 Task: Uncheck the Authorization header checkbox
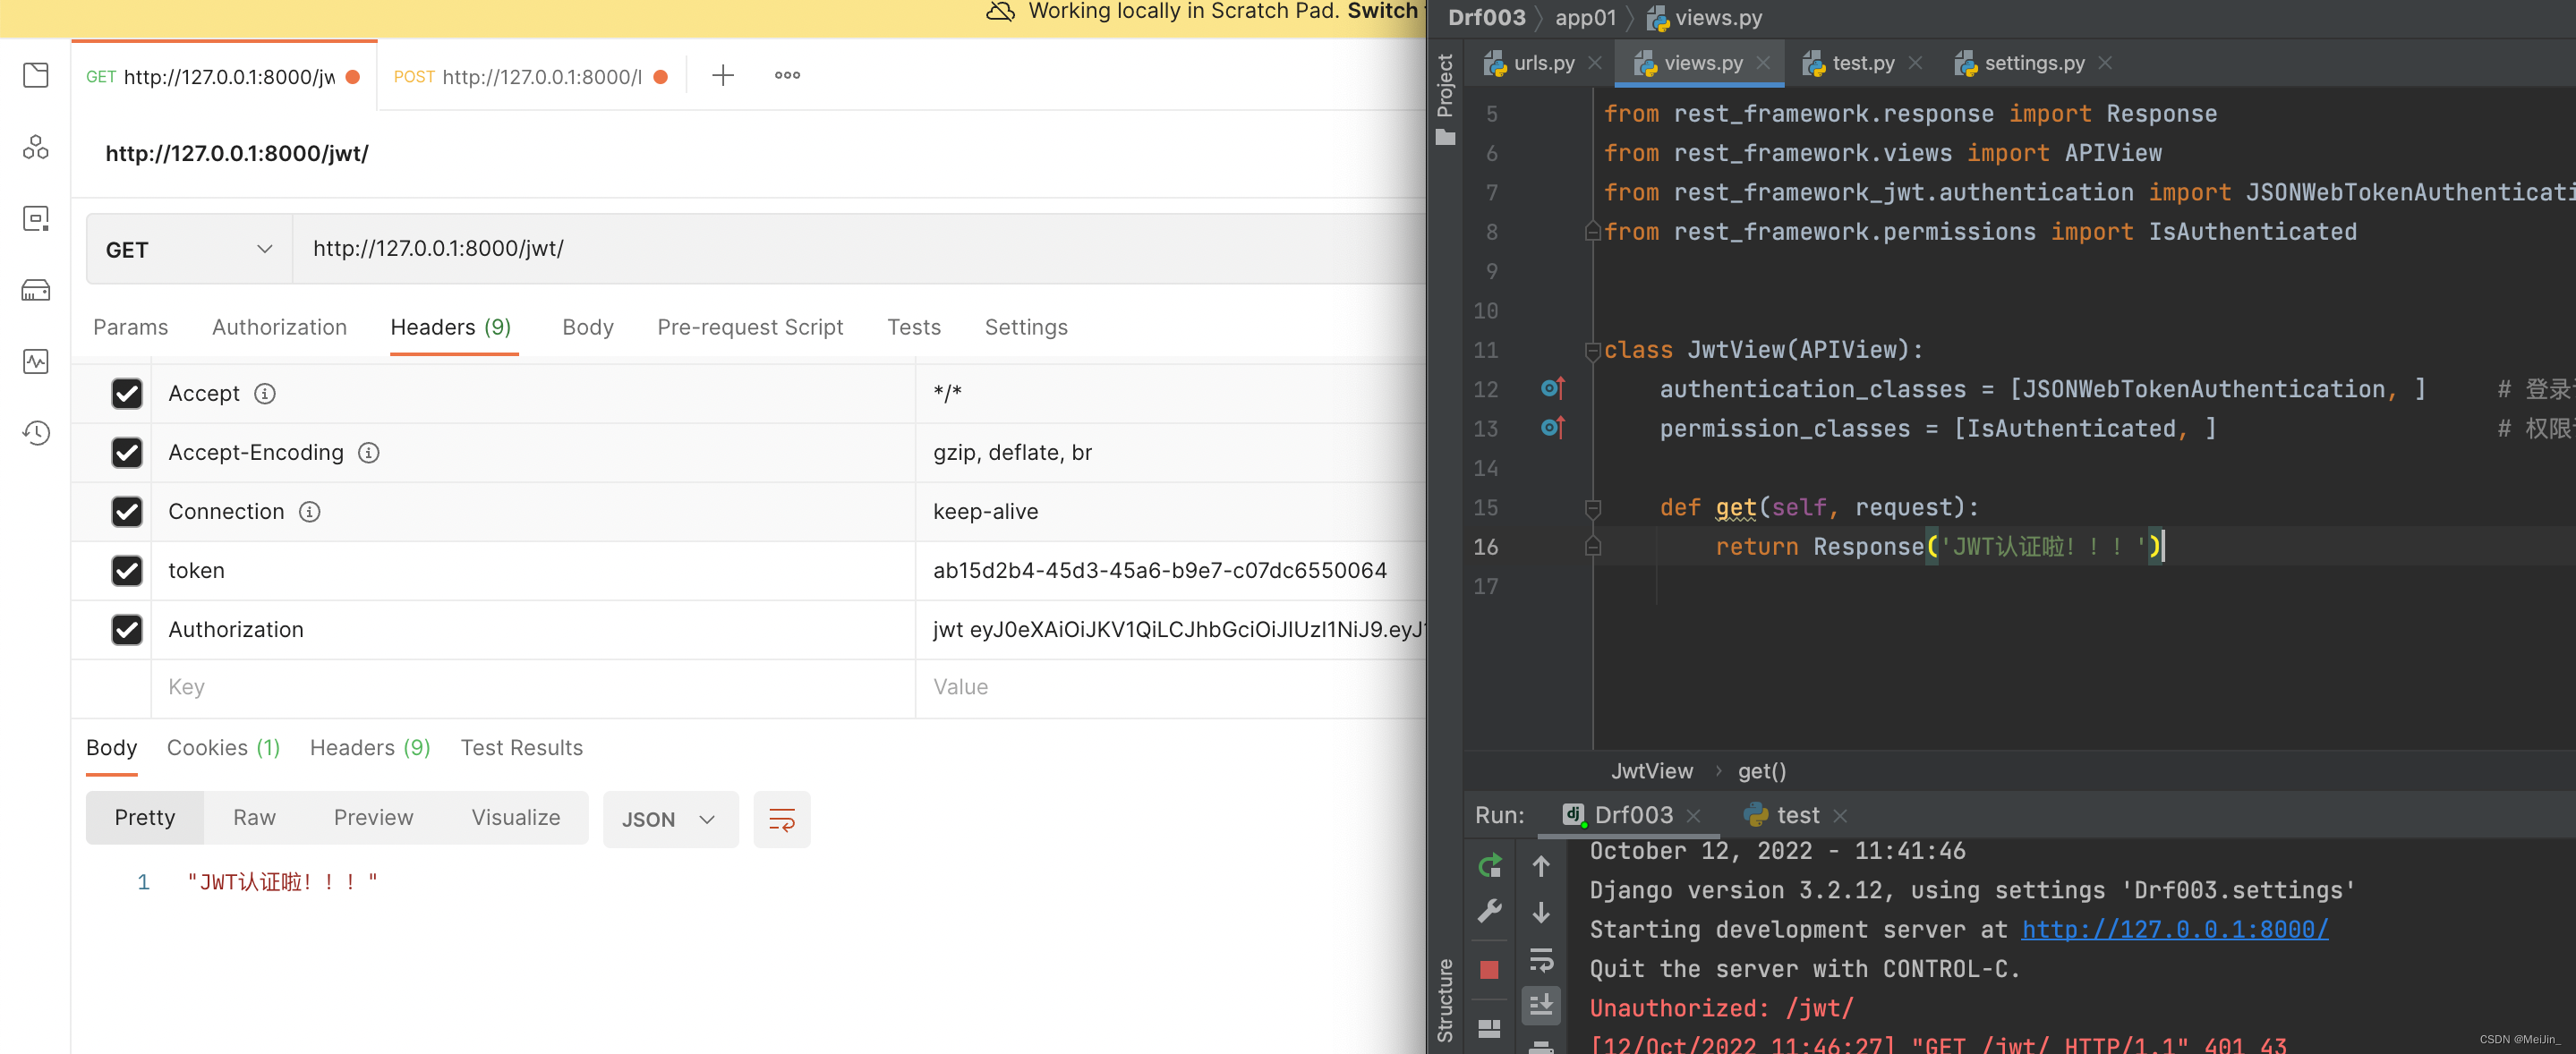(127, 630)
